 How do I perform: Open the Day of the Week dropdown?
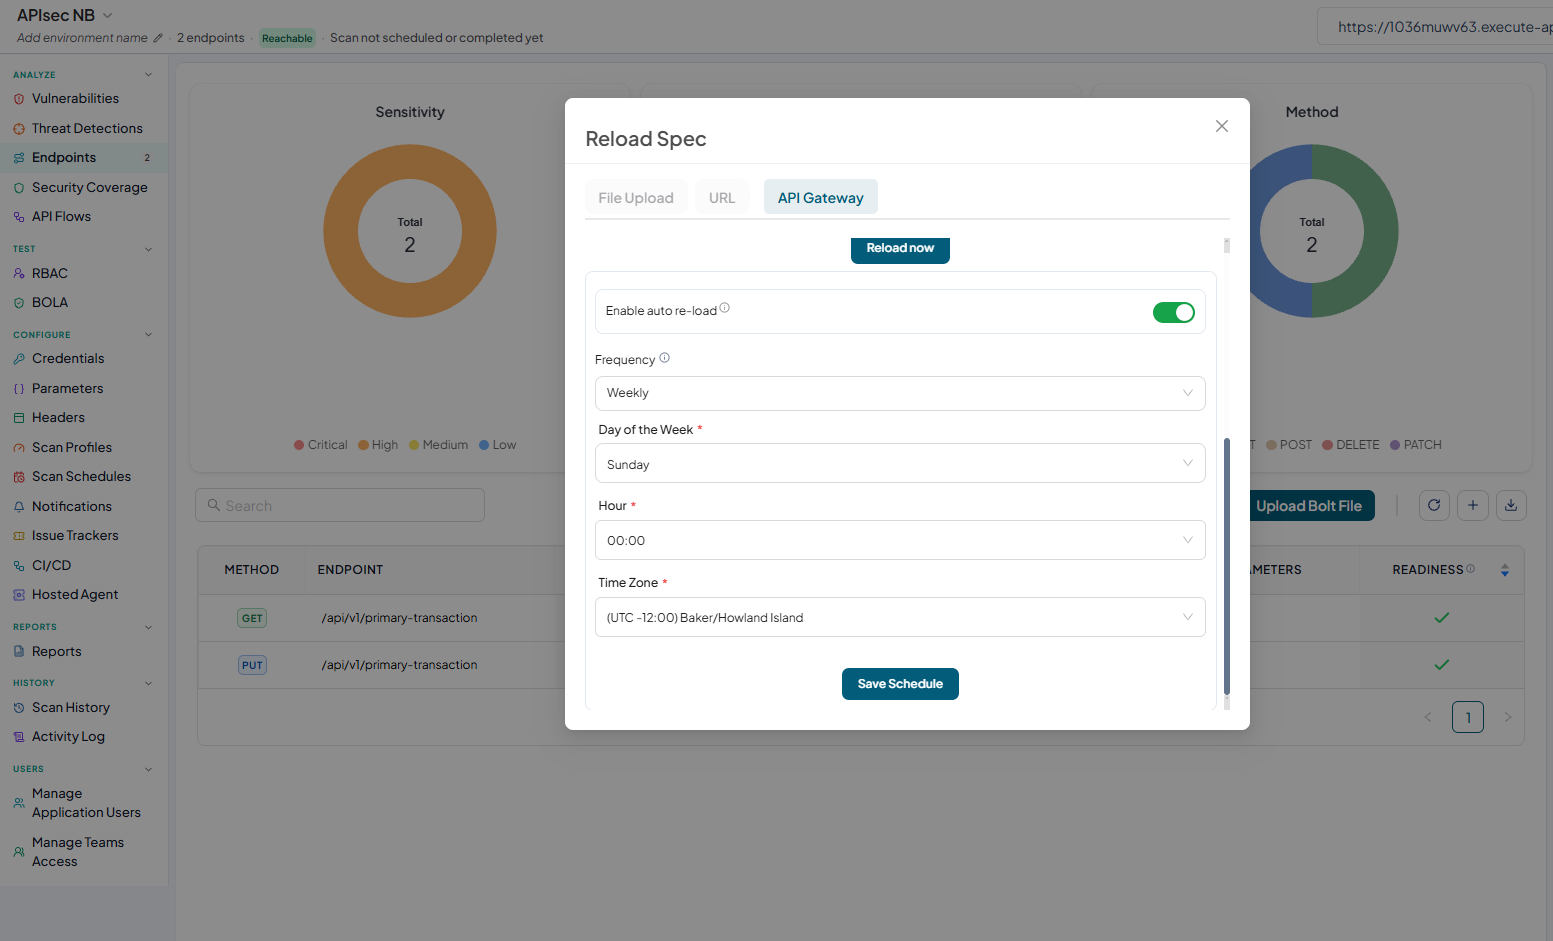pos(900,463)
